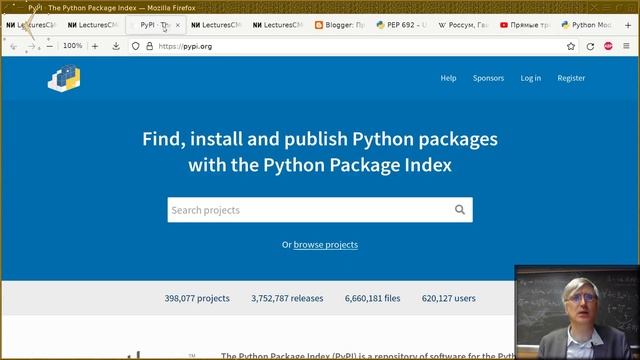The height and width of the screenshot is (360, 640).
Task: Click the downloads arrow icon
Action: click(x=116, y=46)
